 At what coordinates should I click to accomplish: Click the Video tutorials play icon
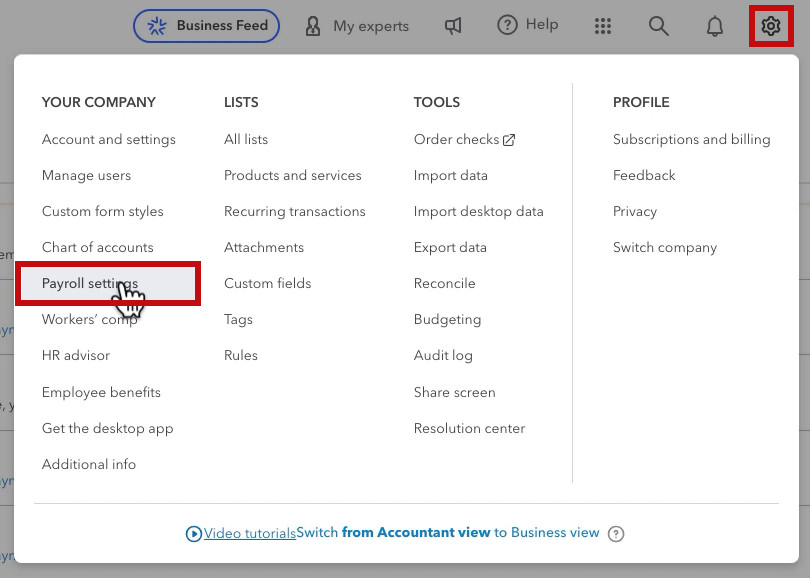tap(194, 534)
